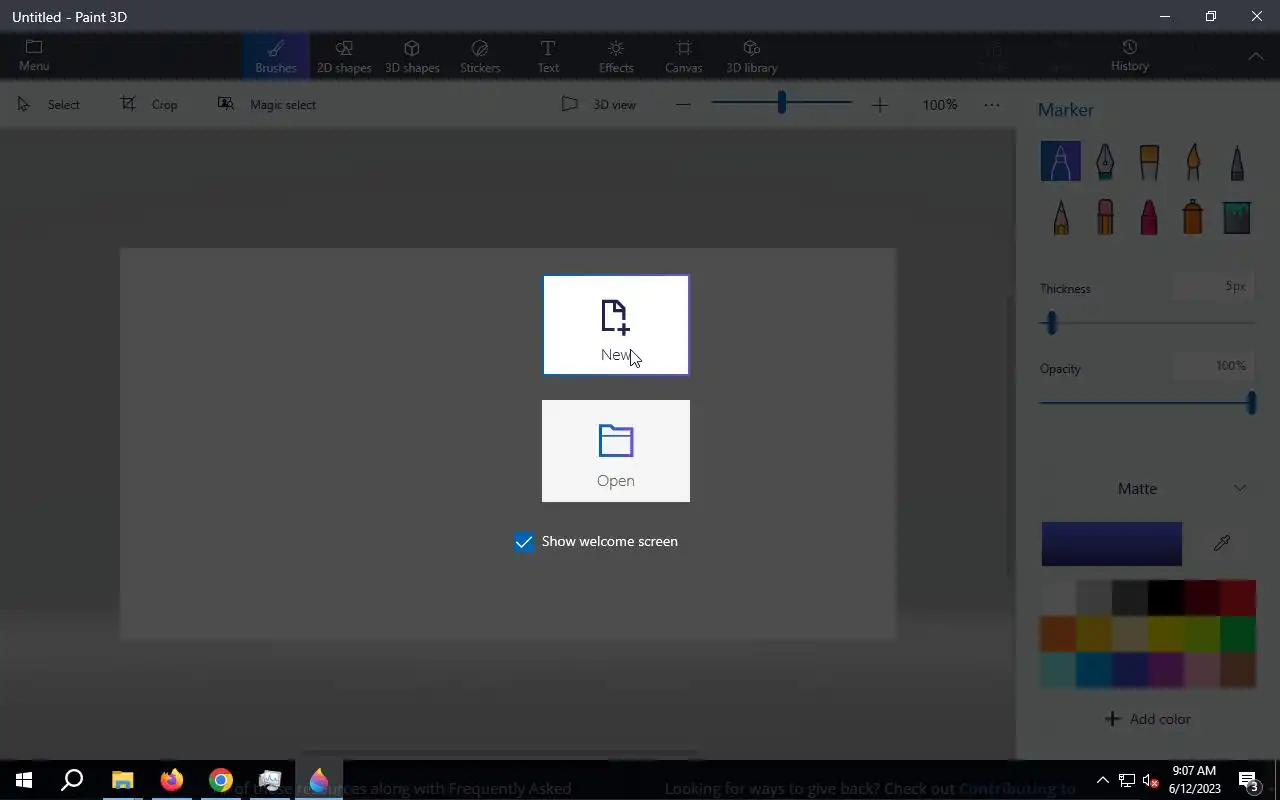
Task: Choose the Oil brush
Action: [1149, 161]
